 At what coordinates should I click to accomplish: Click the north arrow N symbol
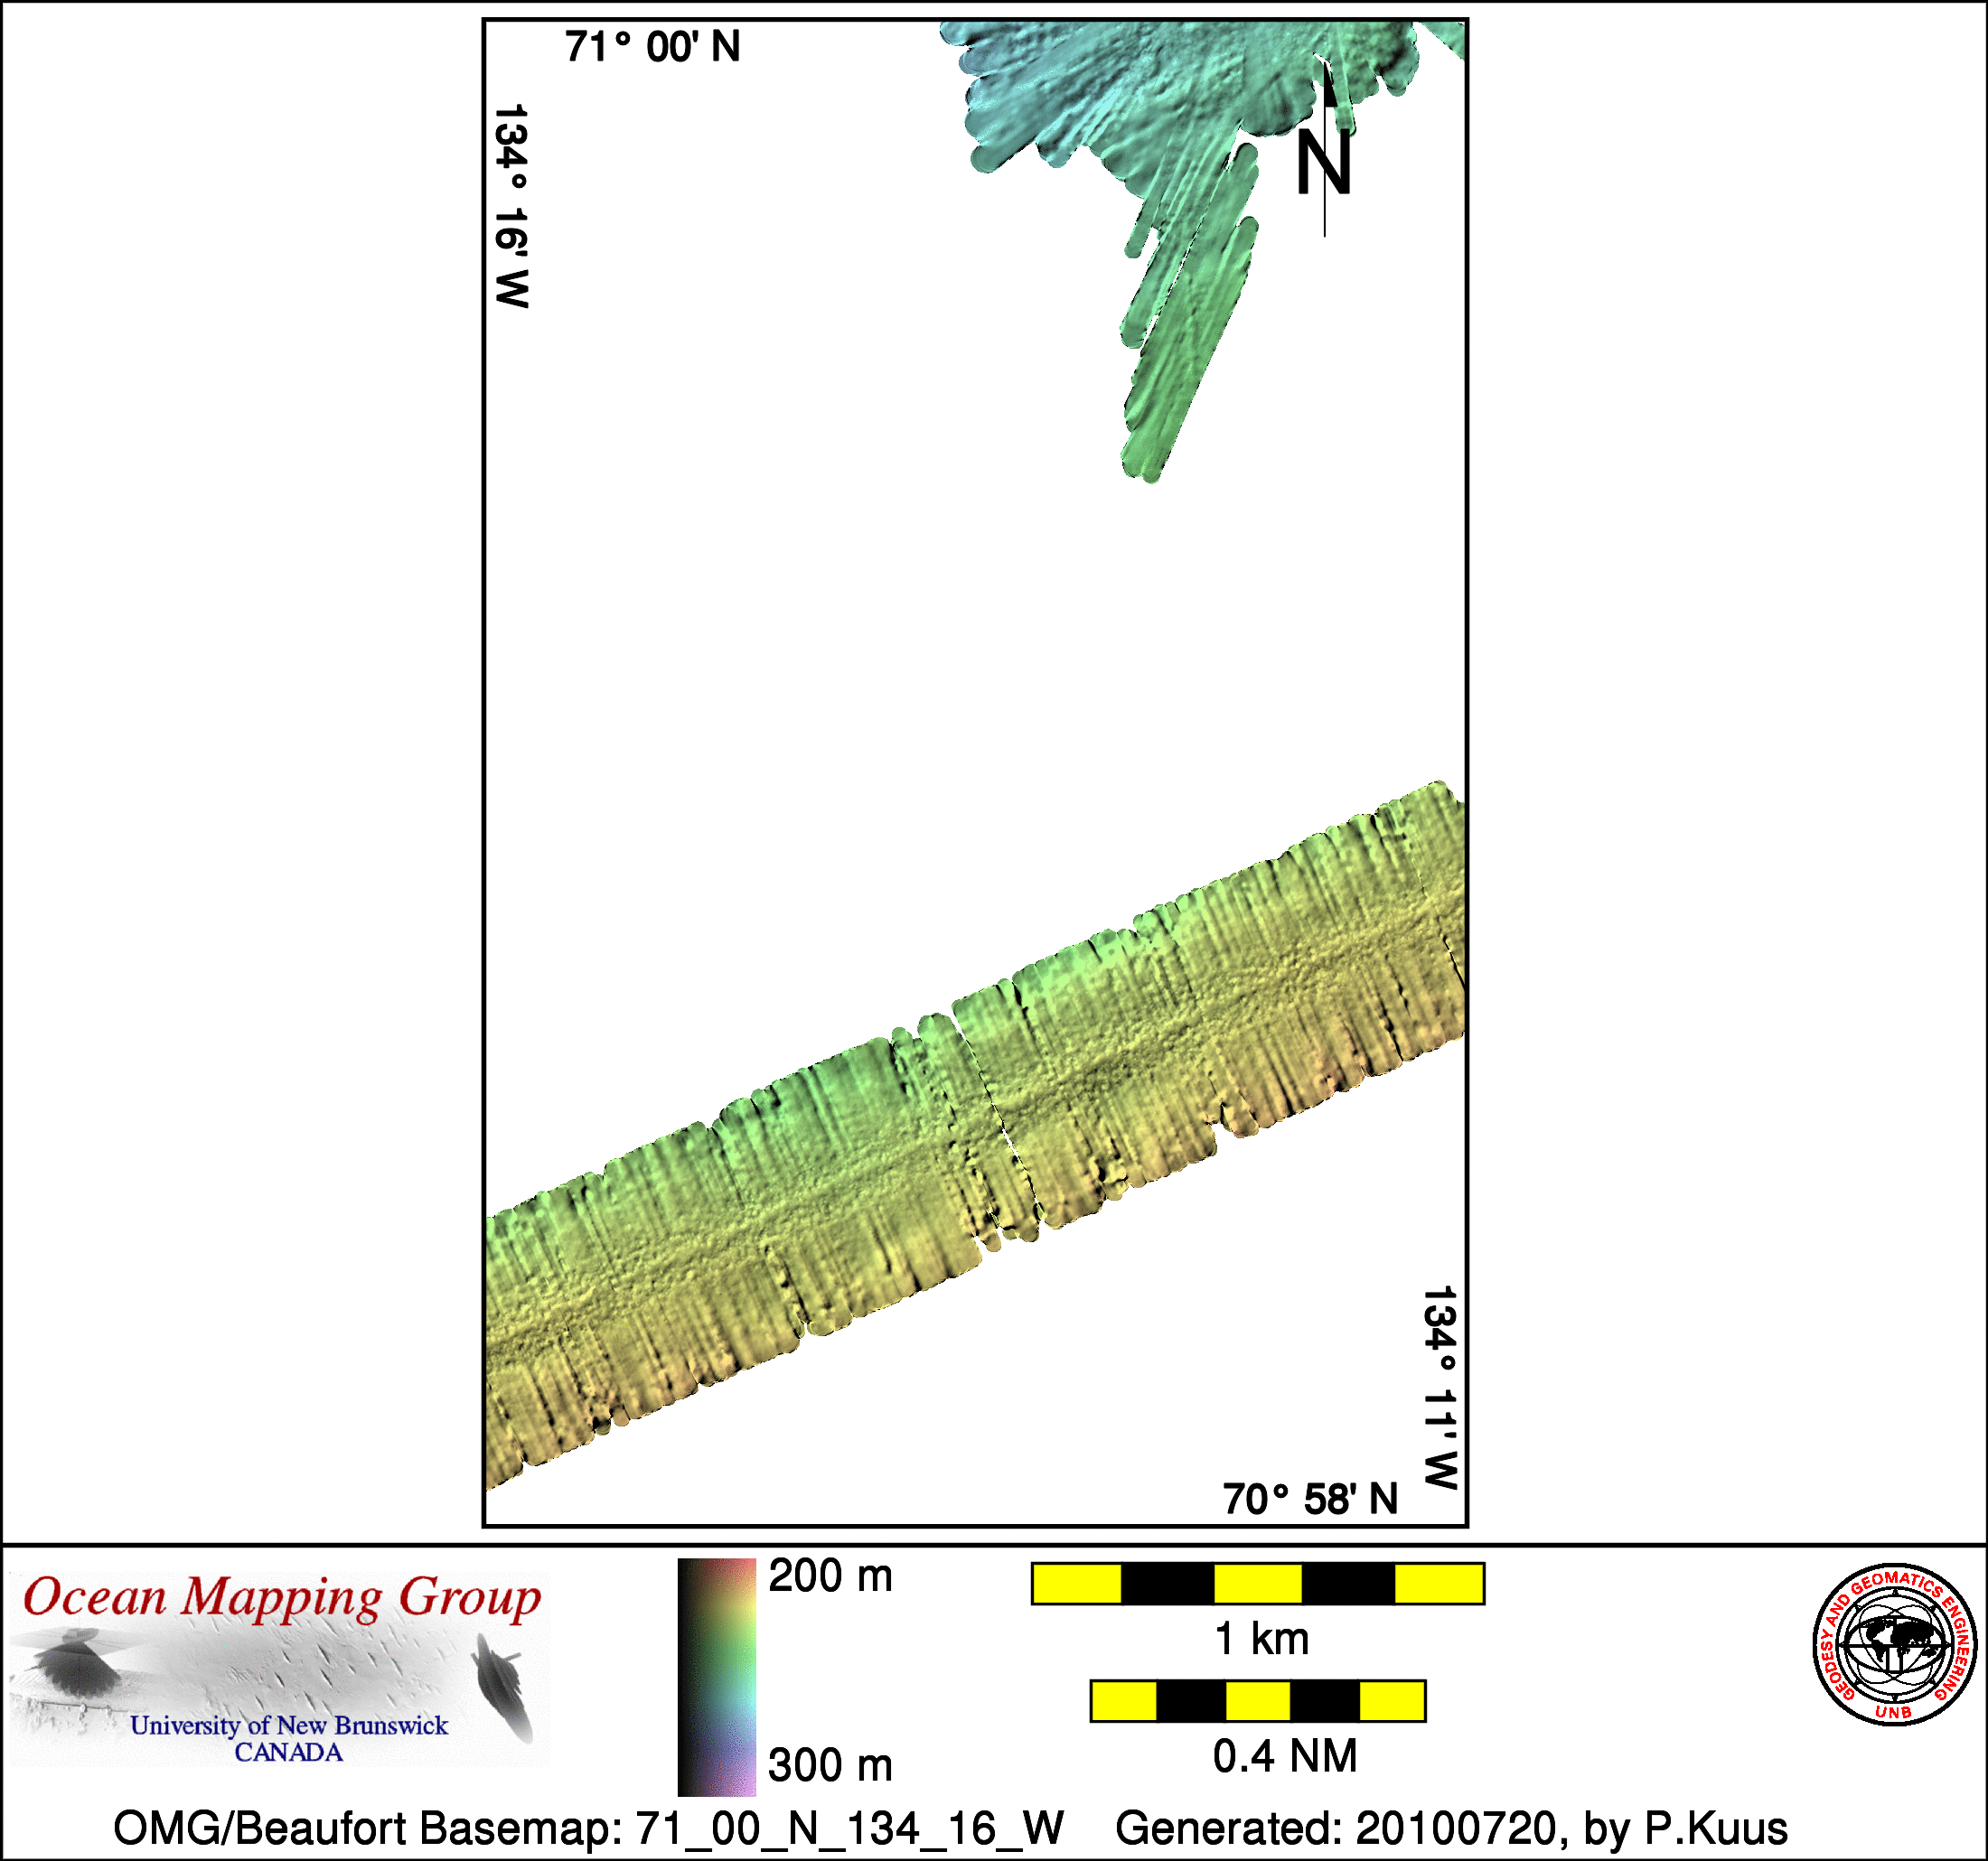pyautogui.click(x=1323, y=163)
